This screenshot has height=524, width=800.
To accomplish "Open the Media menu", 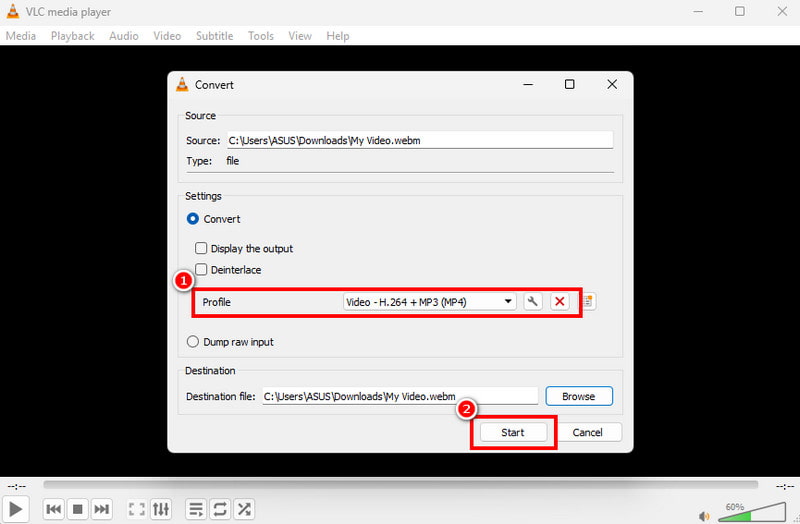I will tap(20, 36).
